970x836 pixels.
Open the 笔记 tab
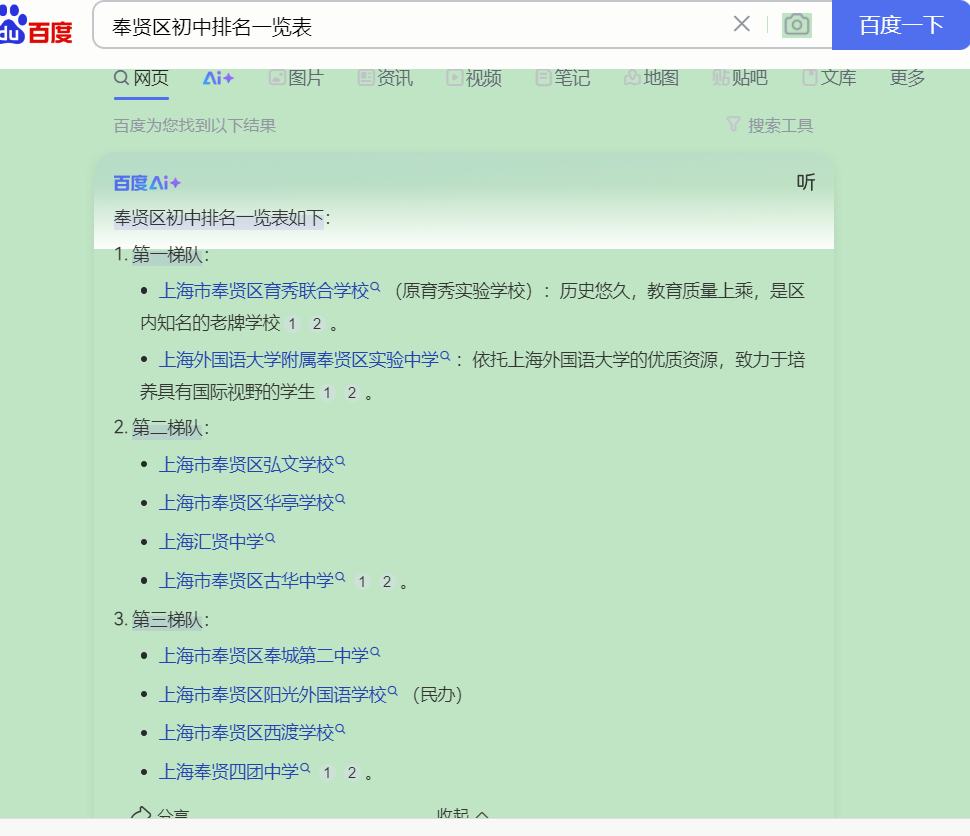pyautogui.click(x=562, y=78)
